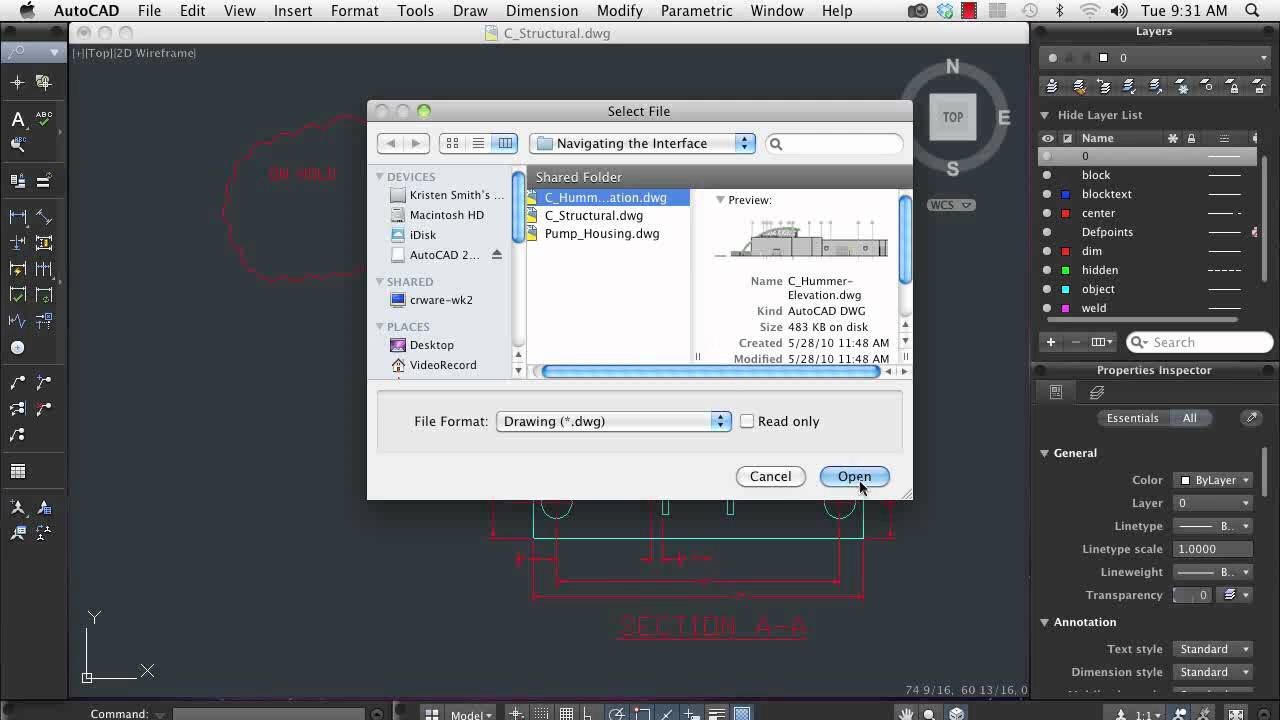Switch Select File dialog to list view
The height and width of the screenshot is (720, 1280).
click(x=478, y=143)
